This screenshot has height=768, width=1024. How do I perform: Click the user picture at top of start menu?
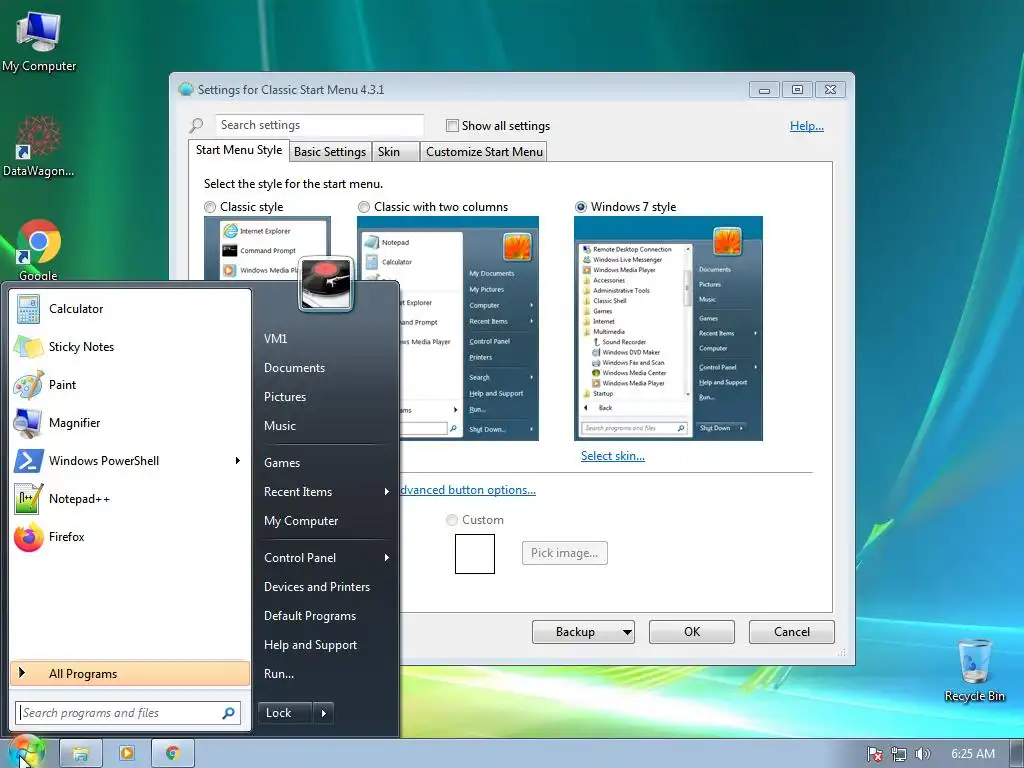(326, 285)
